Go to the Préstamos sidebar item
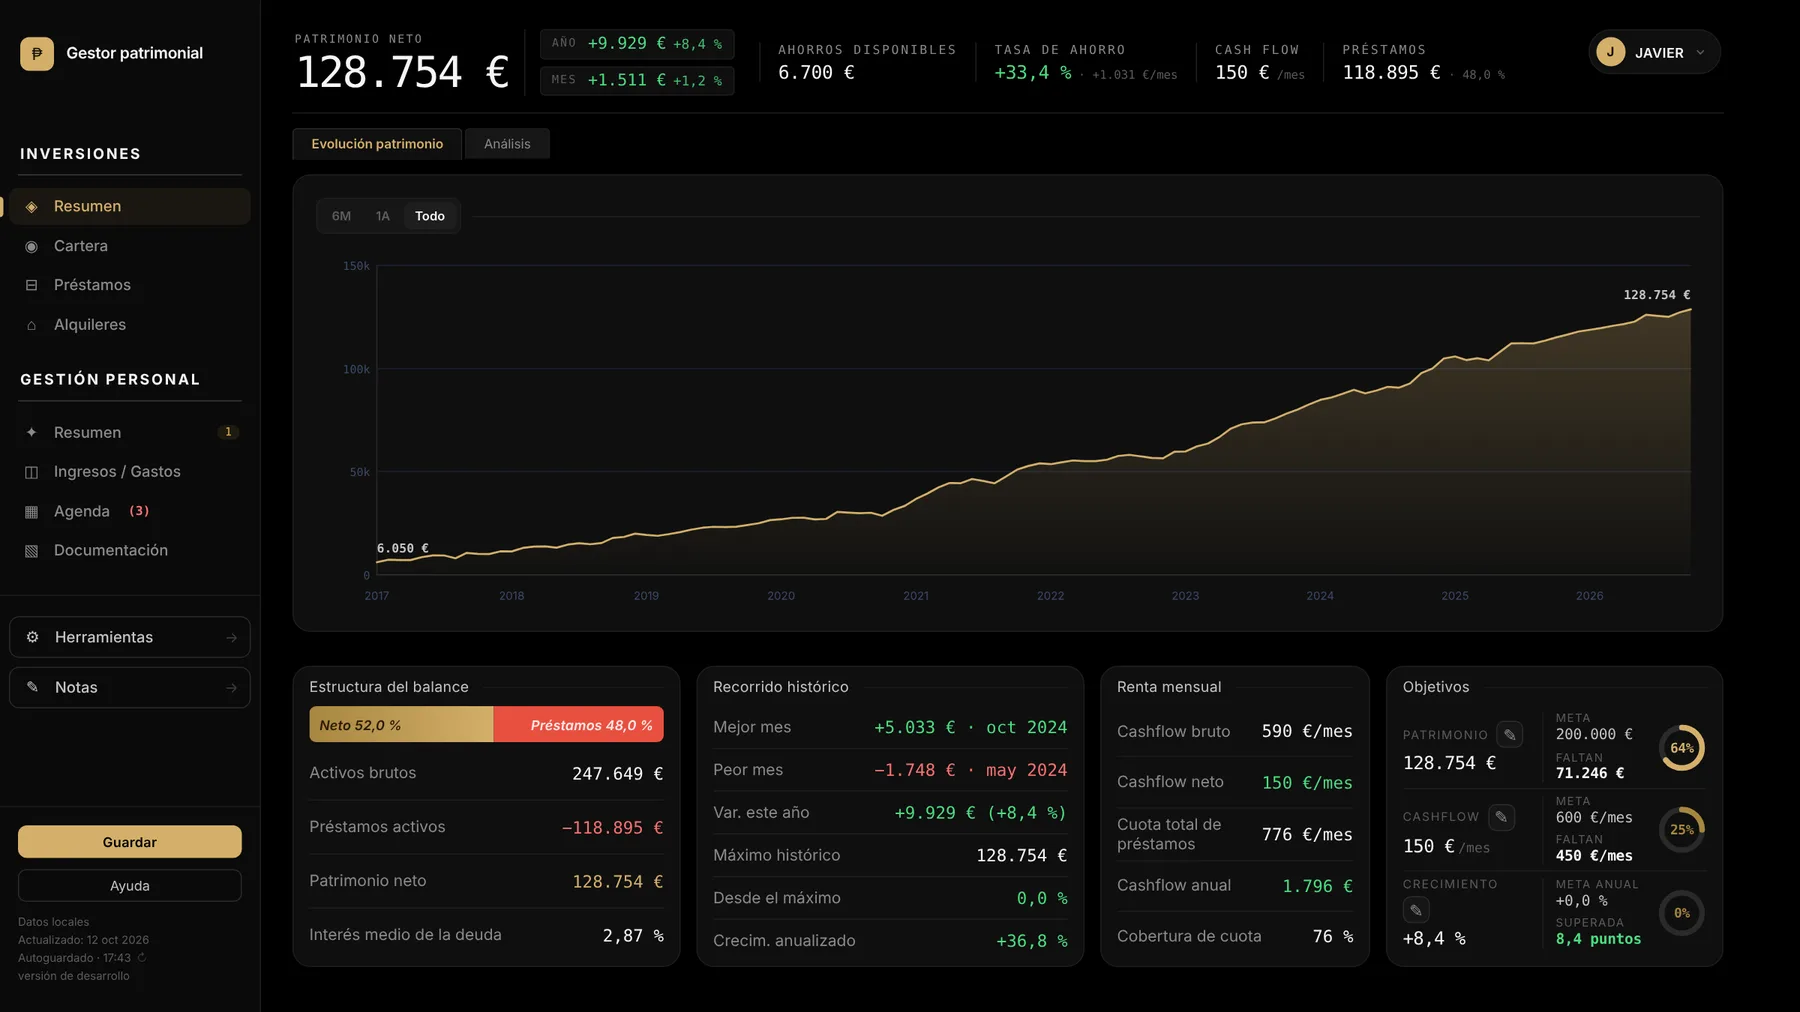Image resolution: width=1800 pixels, height=1012 pixels. click(130, 285)
